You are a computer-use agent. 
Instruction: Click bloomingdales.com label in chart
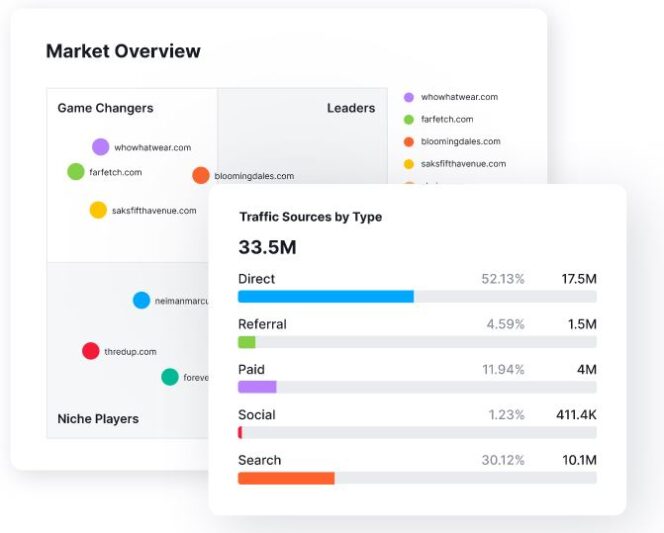point(254,176)
